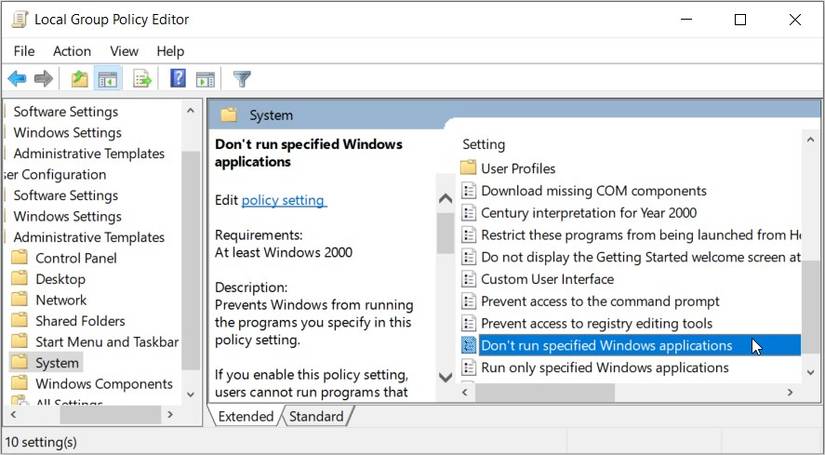Select Prevent access to registry editing tools
The image size is (825, 455).
596,323
